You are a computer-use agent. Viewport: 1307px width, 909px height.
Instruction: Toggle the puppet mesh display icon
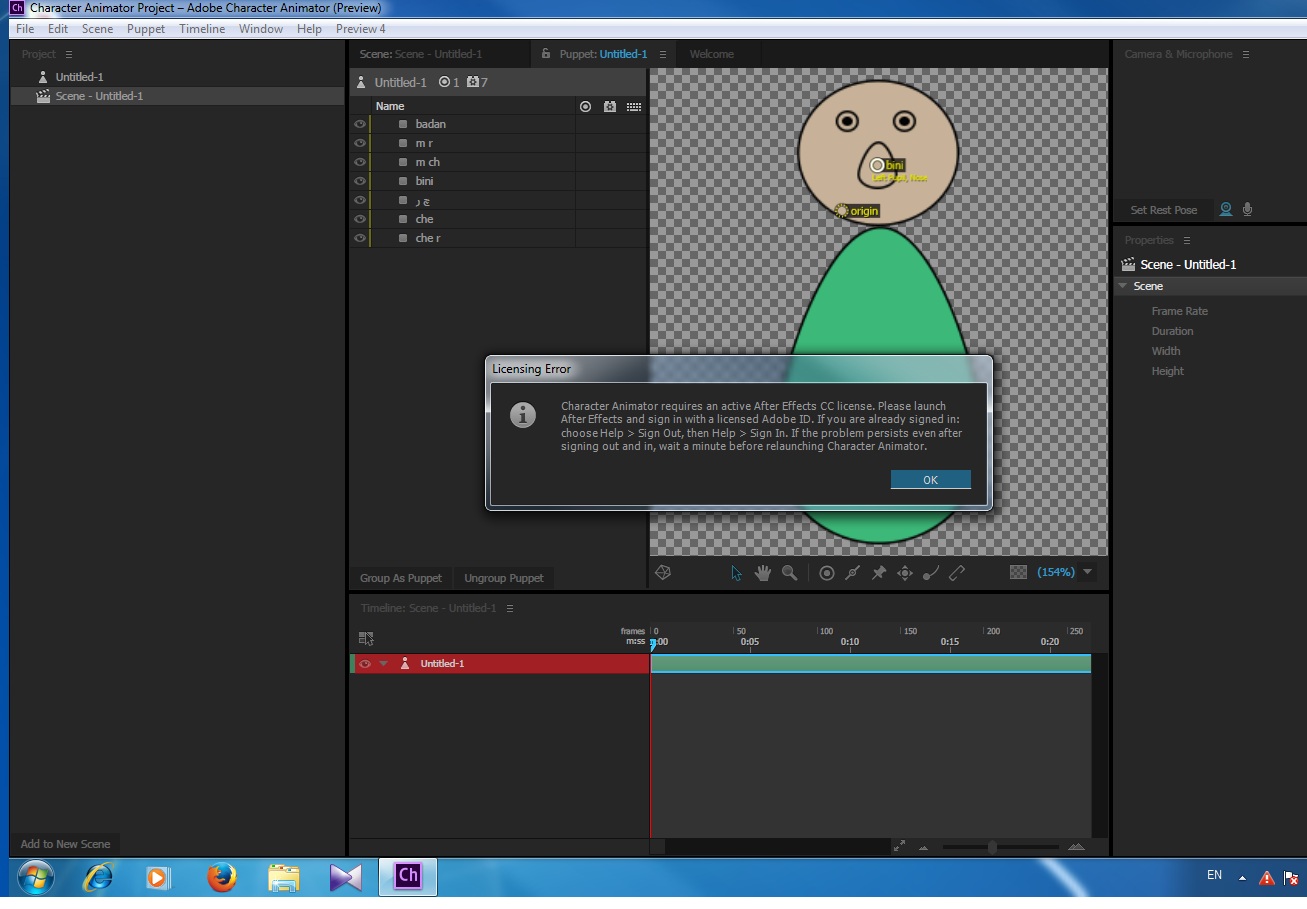pos(663,573)
